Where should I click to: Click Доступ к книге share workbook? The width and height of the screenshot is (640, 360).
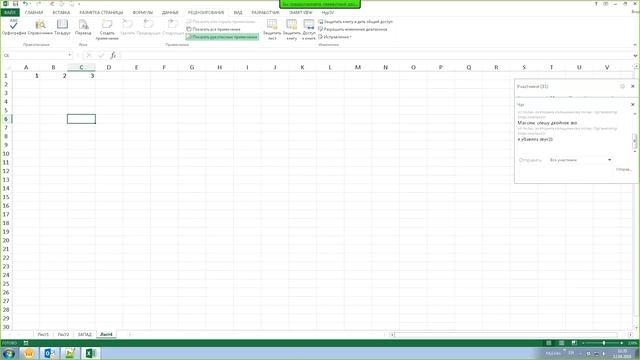pos(309,29)
